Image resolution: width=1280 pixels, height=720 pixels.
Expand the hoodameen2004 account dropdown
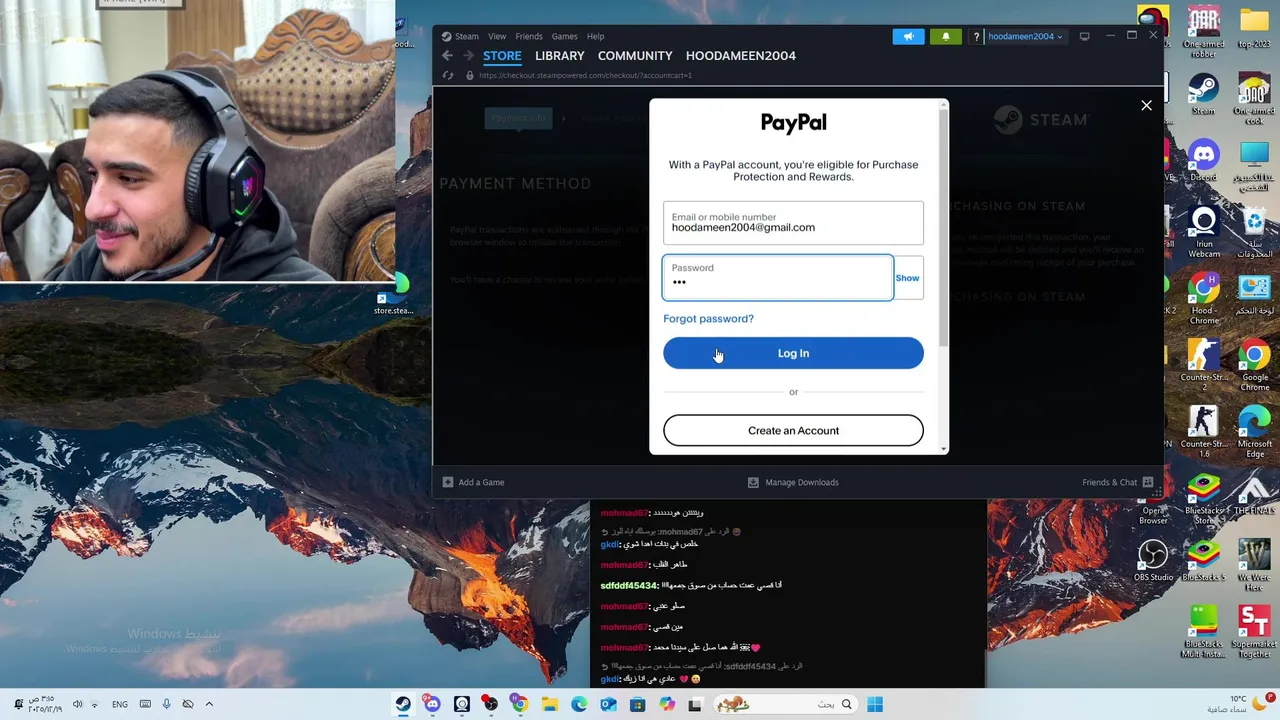pyautogui.click(x=1025, y=36)
